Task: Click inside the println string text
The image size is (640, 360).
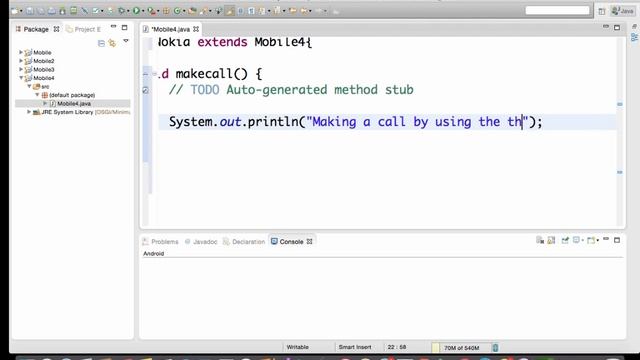Action: 416,122
